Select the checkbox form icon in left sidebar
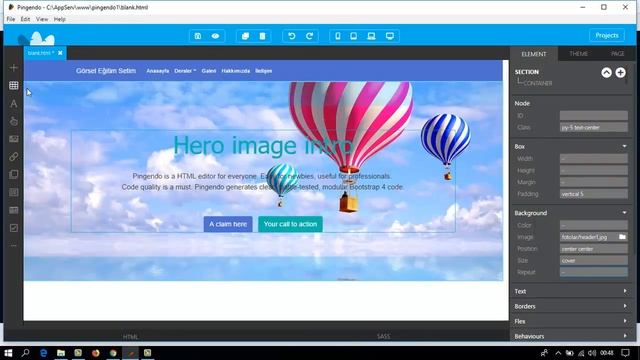The image size is (640, 360). 13,228
